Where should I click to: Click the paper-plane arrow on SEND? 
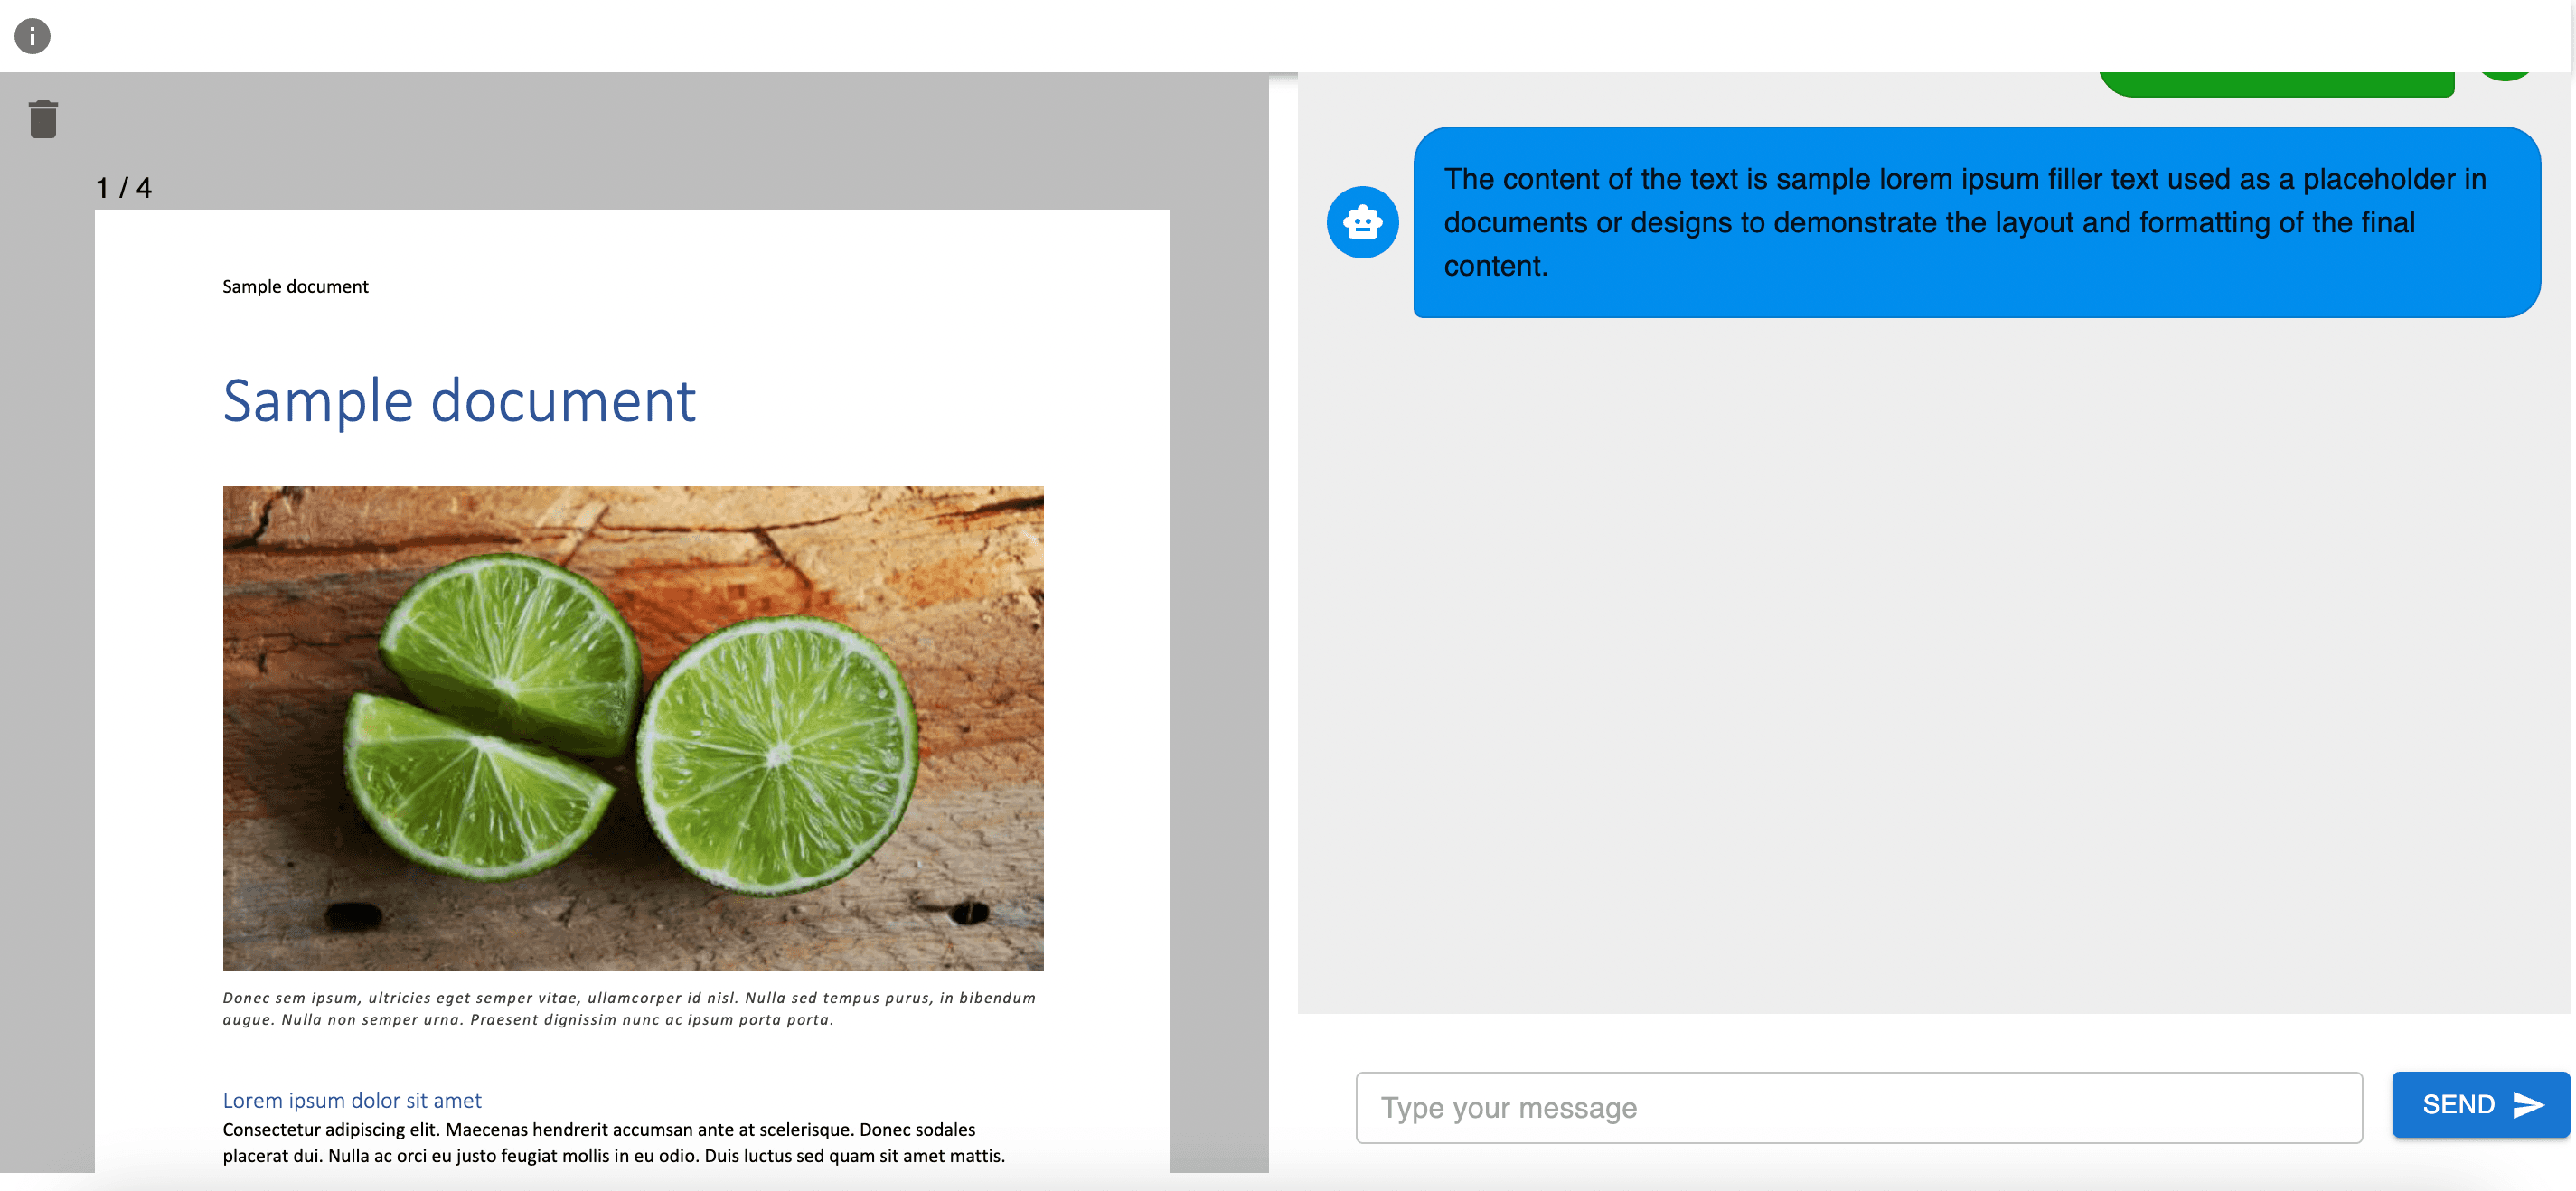[x=2528, y=1105]
